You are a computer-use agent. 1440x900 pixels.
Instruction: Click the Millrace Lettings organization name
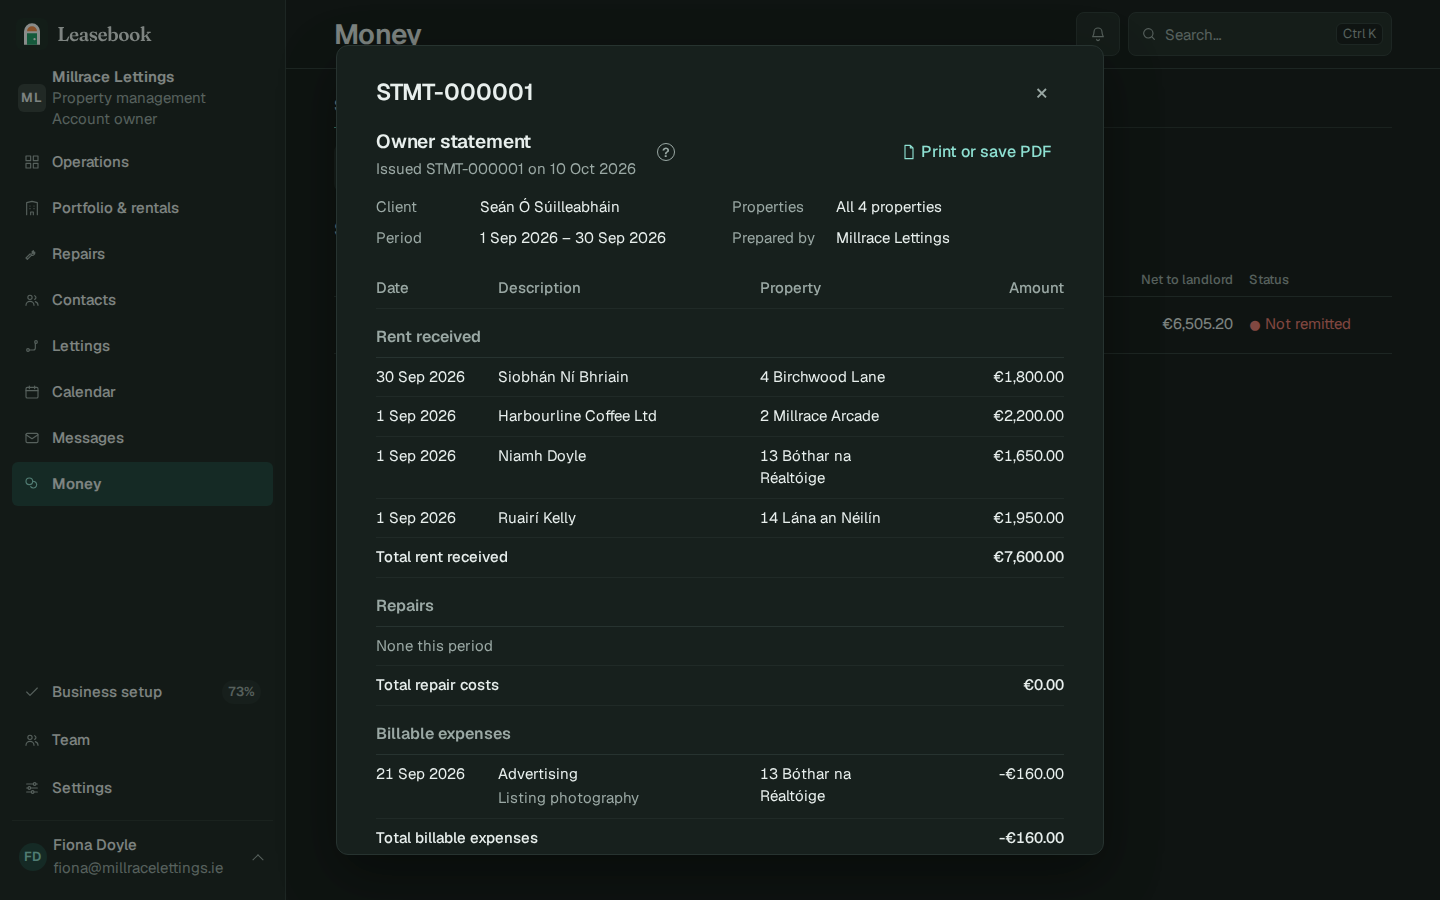(113, 77)
